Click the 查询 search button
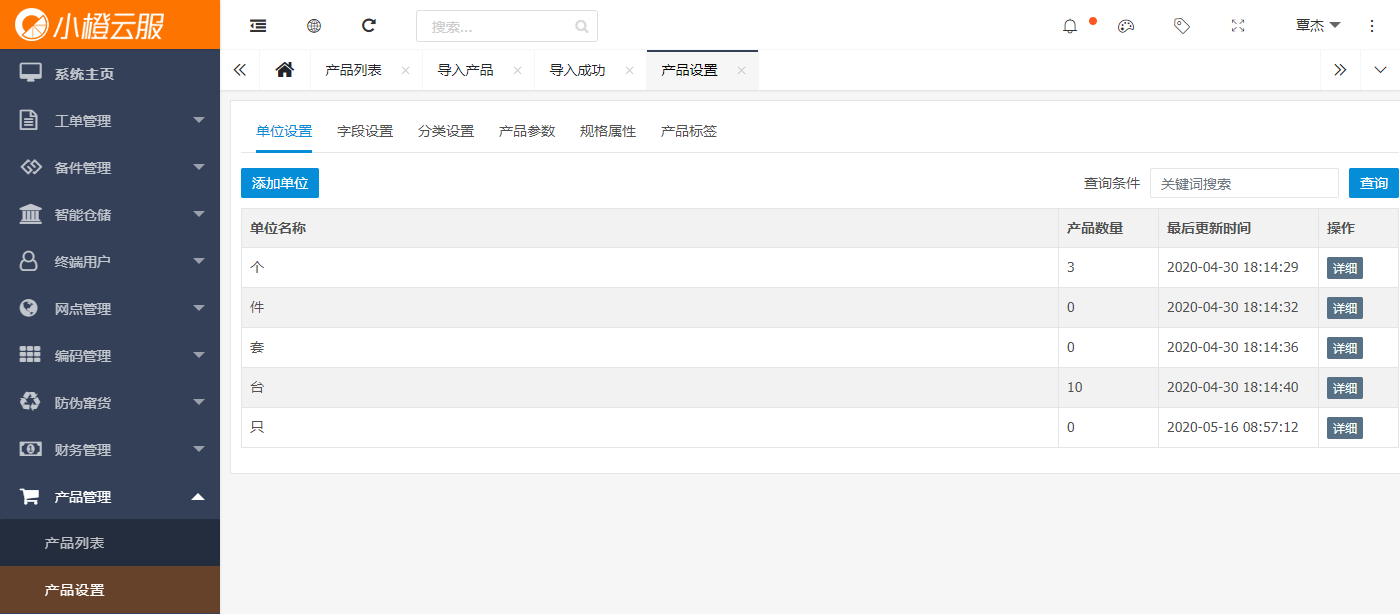Image resolution: width=1400 pixels, height=614 pixels. 1373,183
